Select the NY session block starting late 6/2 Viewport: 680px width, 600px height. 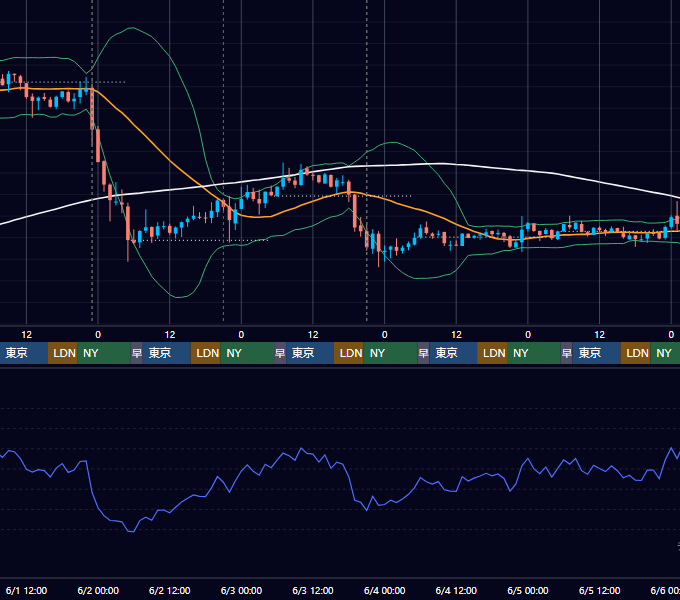(x=247, y=353)
